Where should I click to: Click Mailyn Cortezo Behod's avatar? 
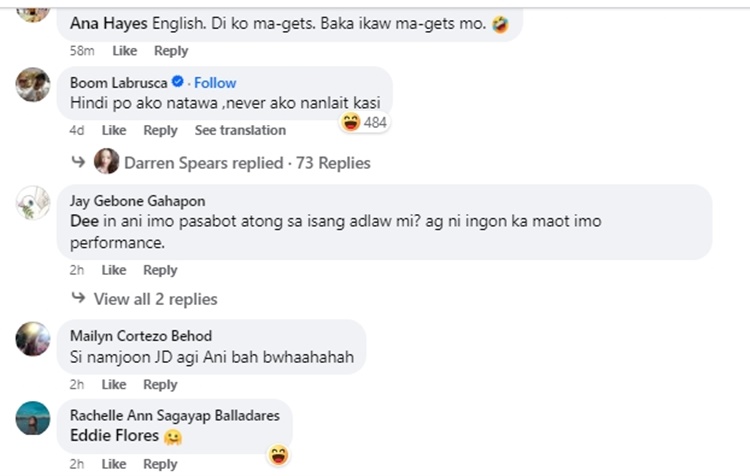point(33,338)
